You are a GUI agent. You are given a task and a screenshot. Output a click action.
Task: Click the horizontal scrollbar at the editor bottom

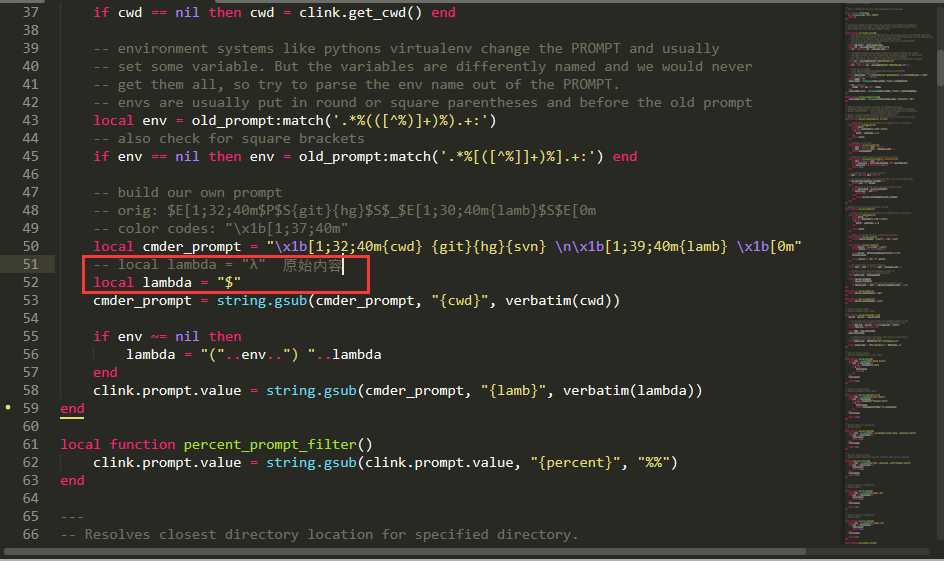point(405,551)
